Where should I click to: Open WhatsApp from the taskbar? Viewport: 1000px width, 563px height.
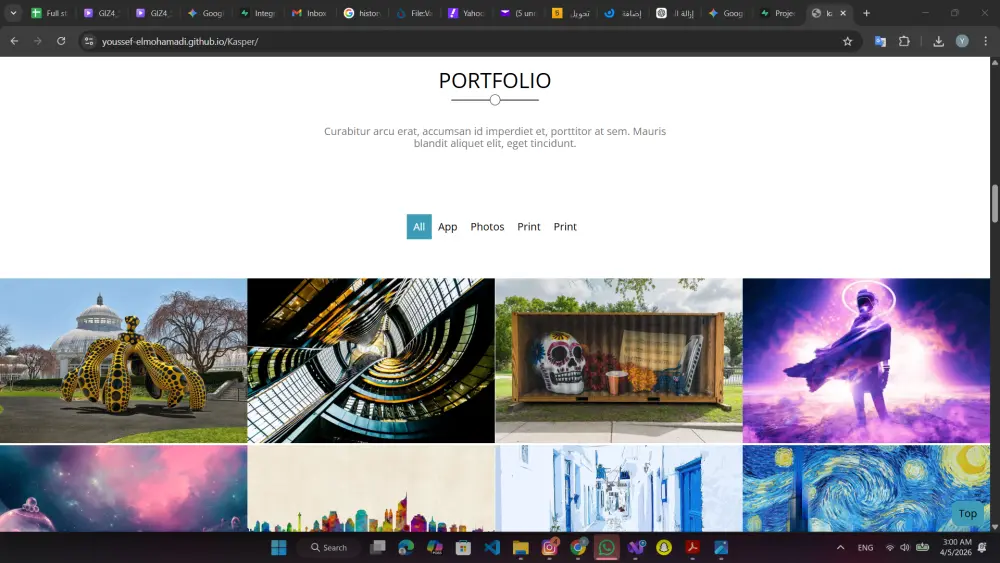[607, 548]
